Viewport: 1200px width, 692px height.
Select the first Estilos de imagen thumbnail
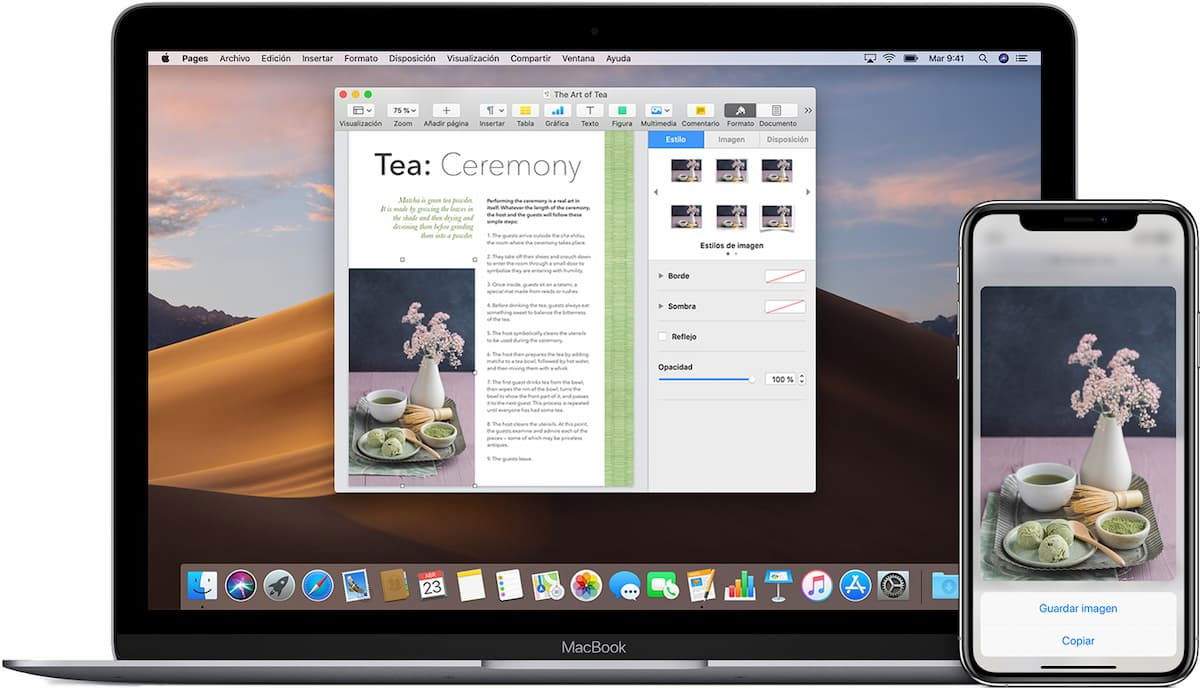[685, 170]
